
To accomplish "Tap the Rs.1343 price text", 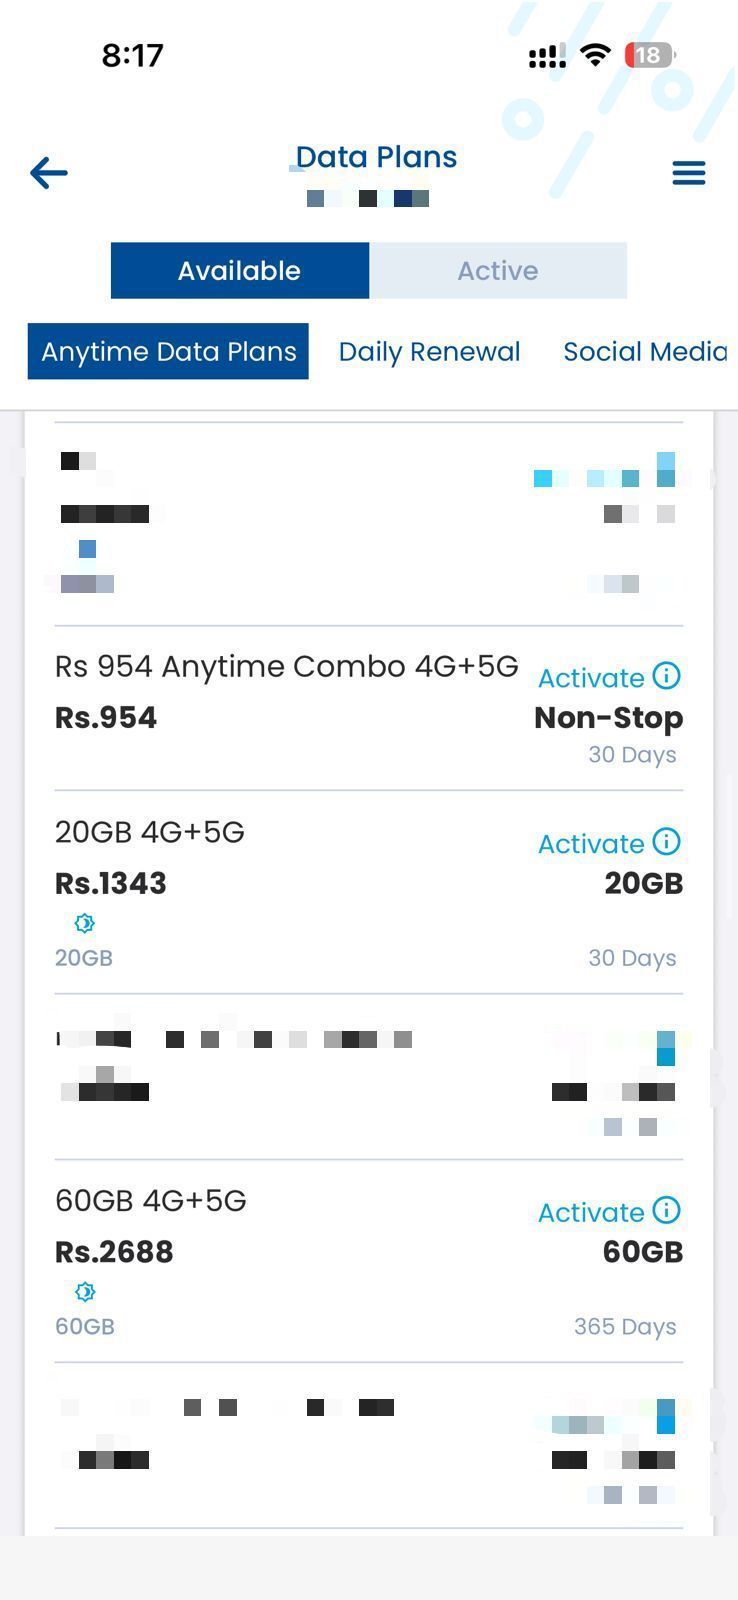I will click(111, 883).
